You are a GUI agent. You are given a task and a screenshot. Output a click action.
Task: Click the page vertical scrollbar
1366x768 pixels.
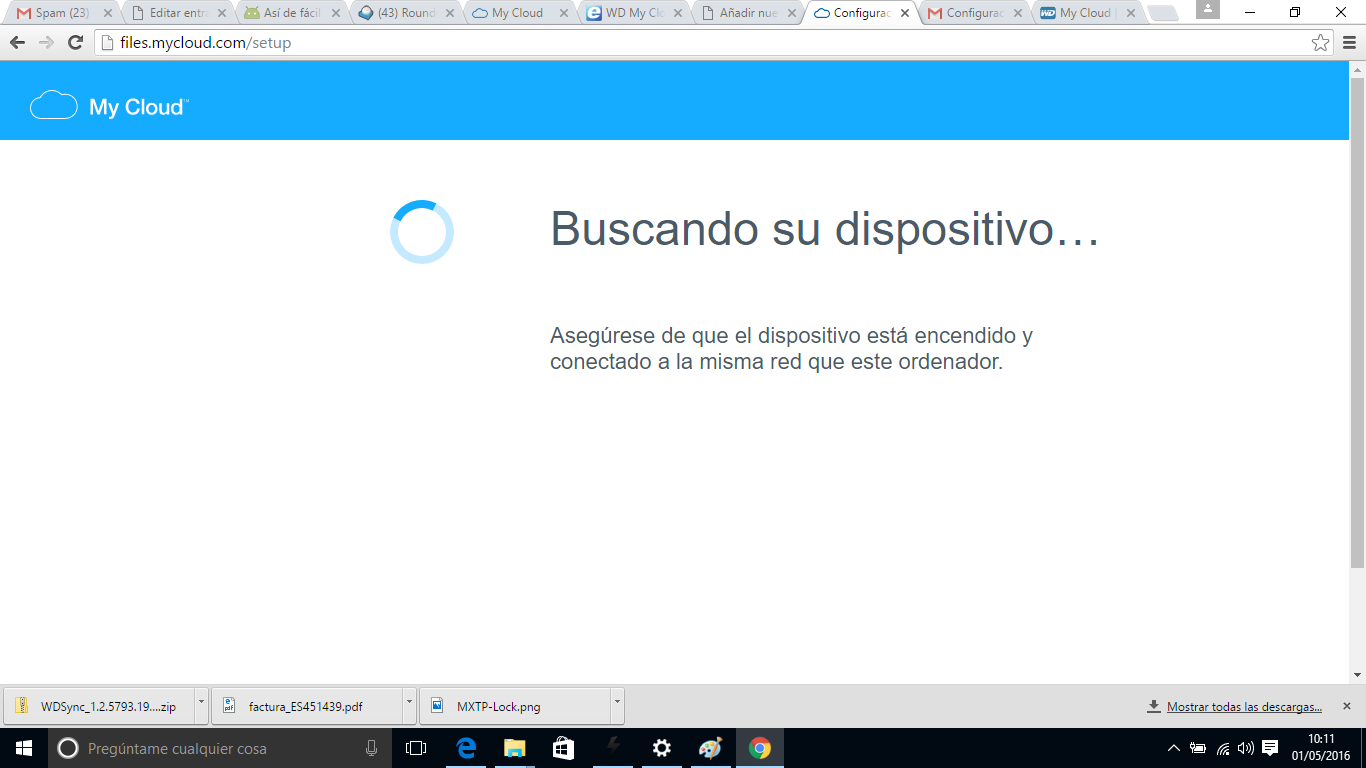[1357, 320]
